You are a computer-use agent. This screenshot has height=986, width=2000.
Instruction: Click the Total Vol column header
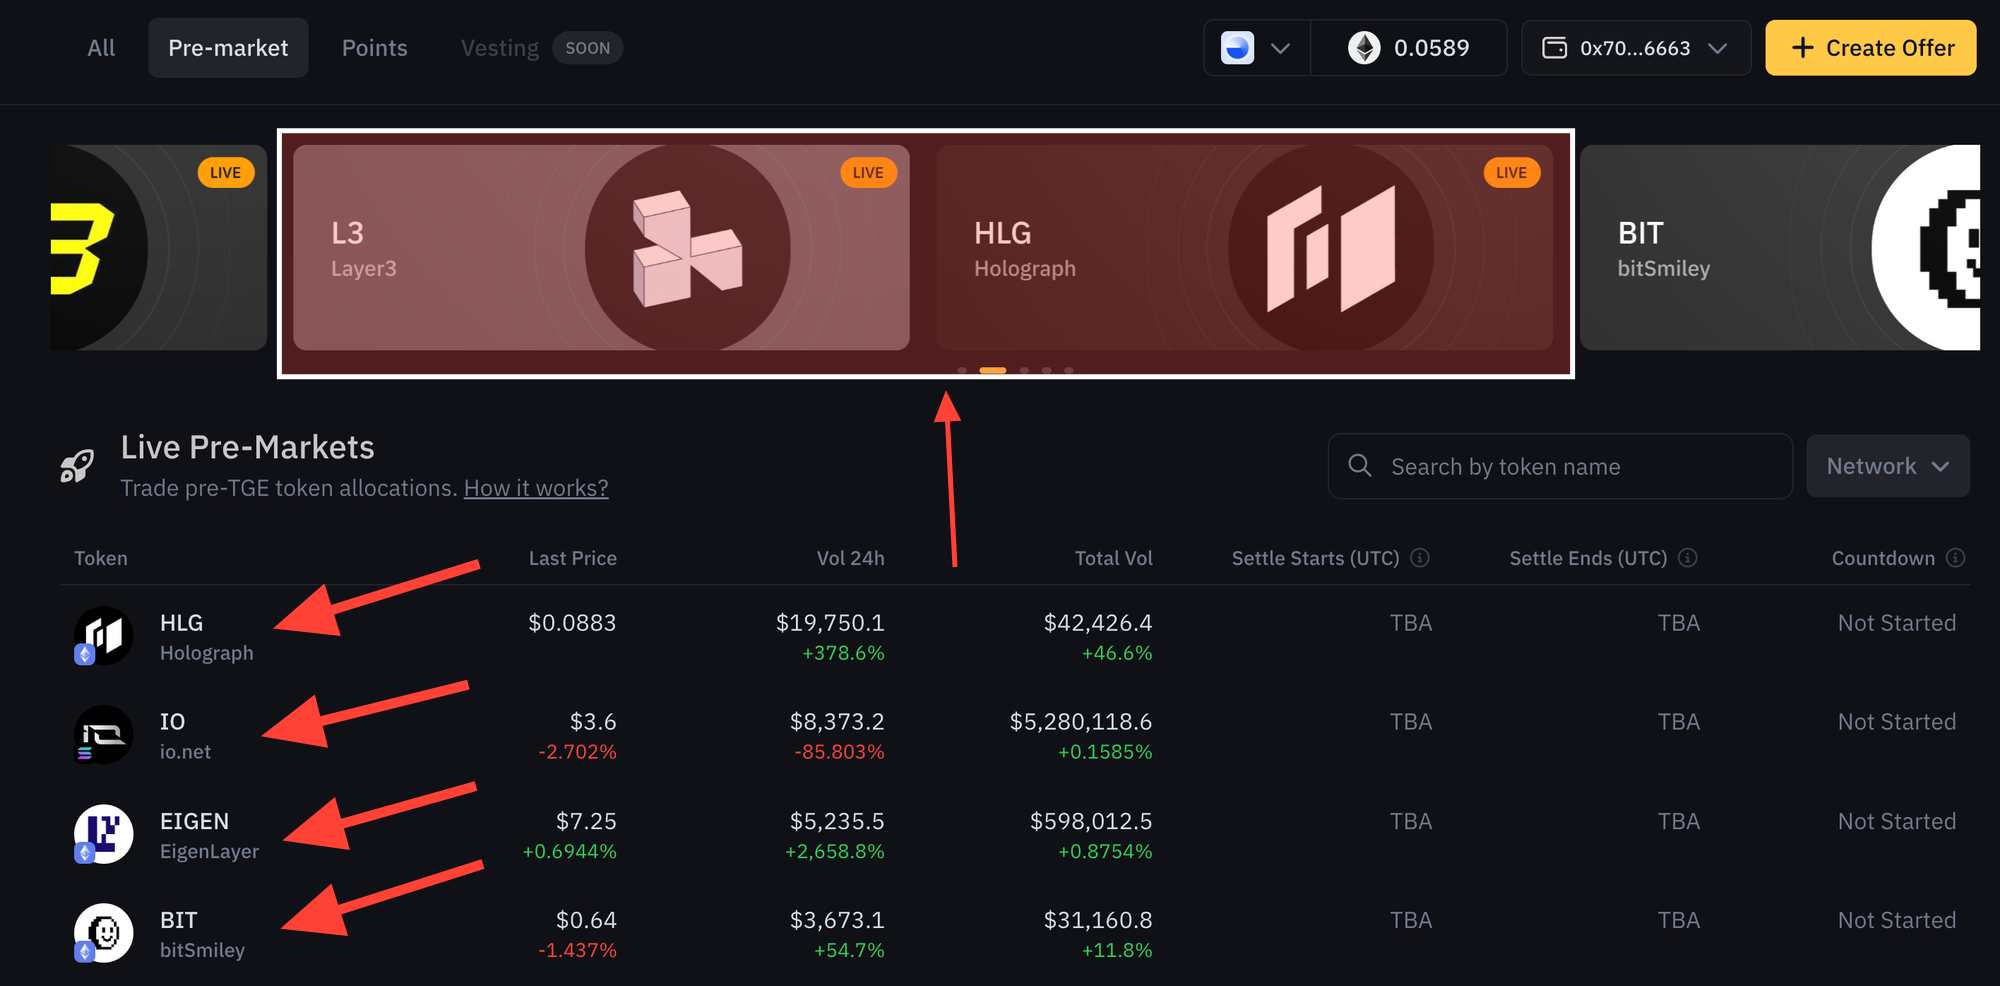coord(1114,558)
